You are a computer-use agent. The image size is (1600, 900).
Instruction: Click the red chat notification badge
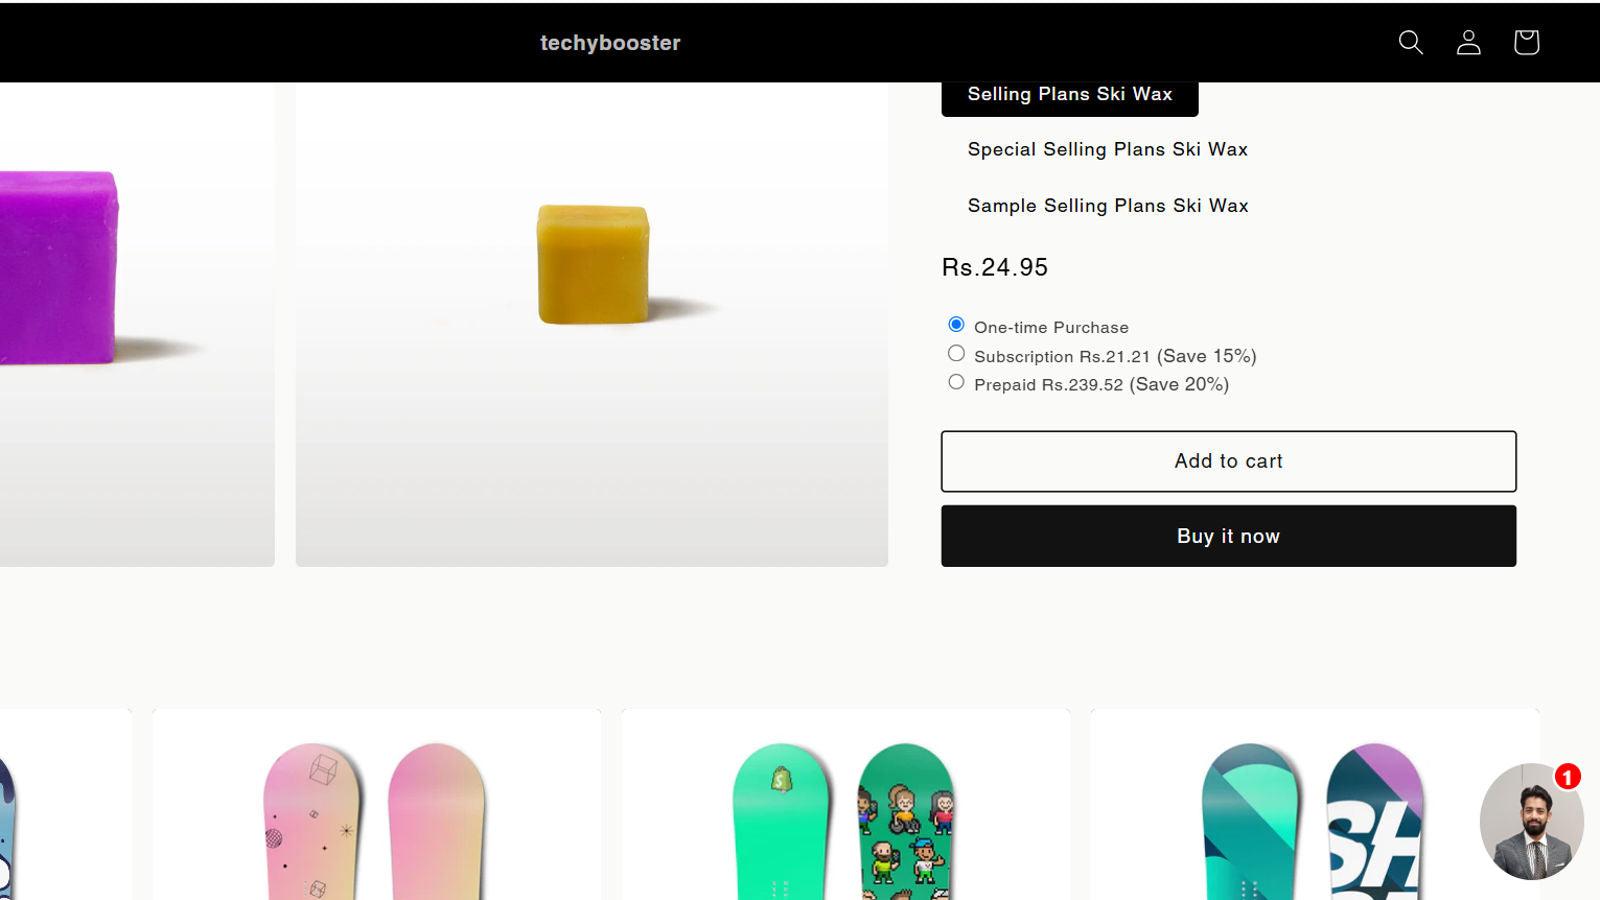pyautogui.click(x=1567, y=777)
